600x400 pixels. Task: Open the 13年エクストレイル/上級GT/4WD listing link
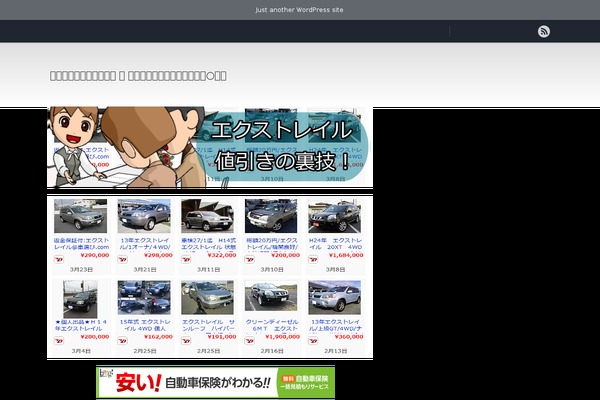pyautogui.click(x=335, y=325)
